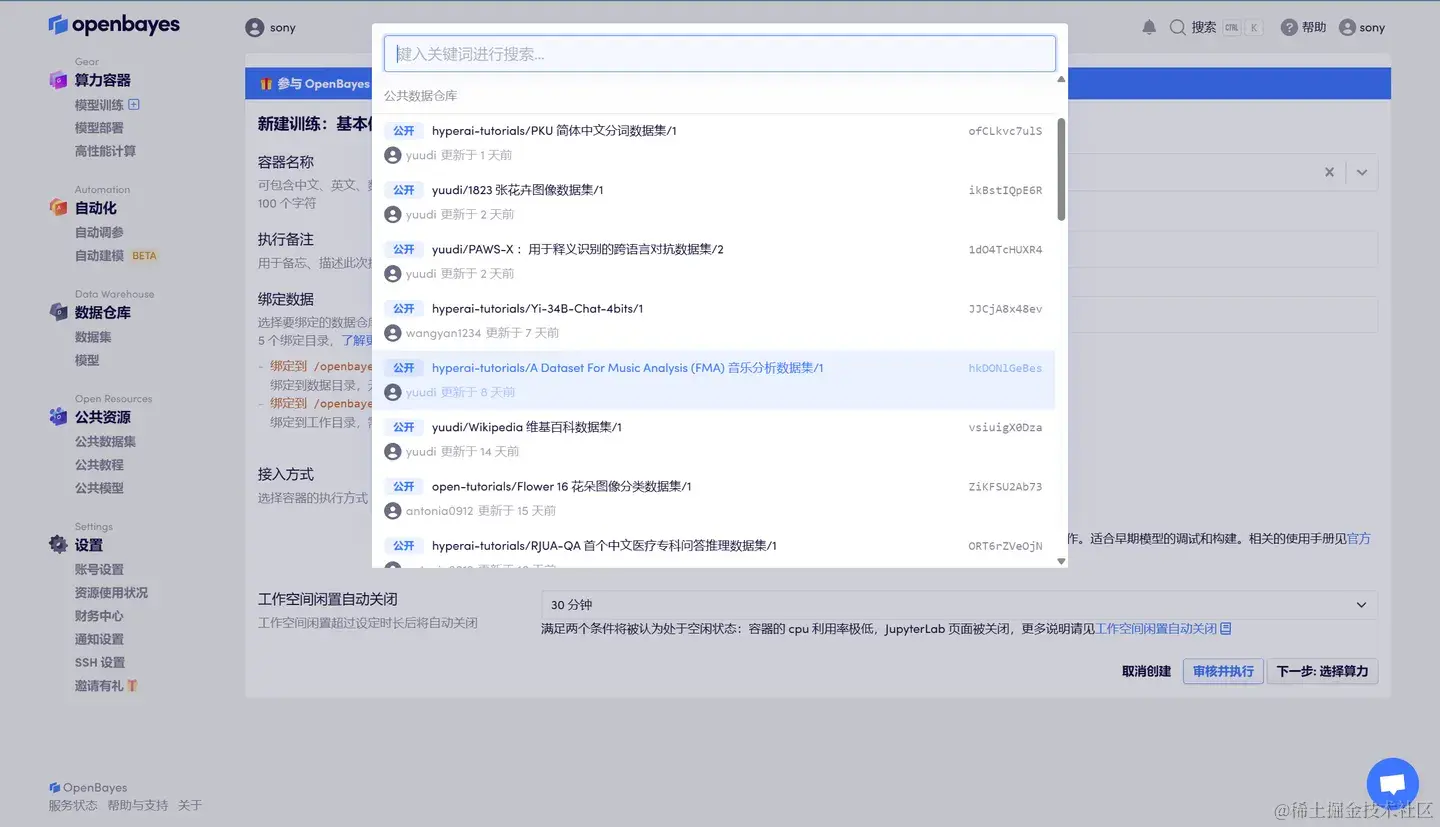This screenshot has height=827, width=1440.
Task: Click the avatar beside wangyan1234
Action: 393,333
